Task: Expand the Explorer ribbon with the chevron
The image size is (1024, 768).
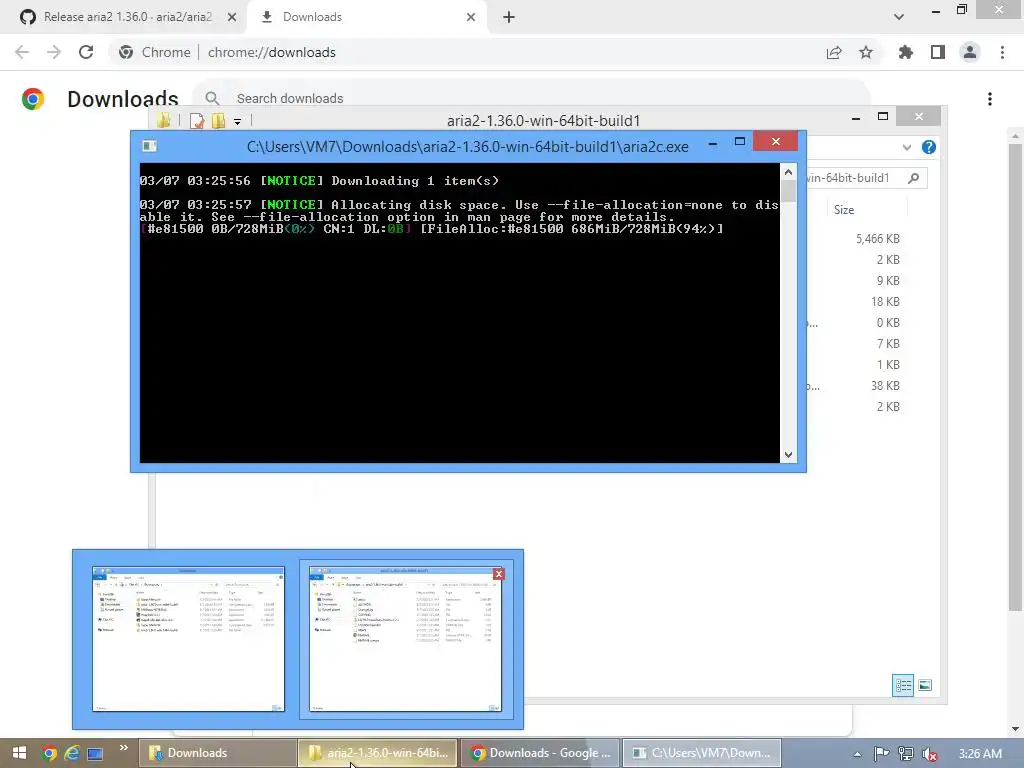Action: pos(906,148)
